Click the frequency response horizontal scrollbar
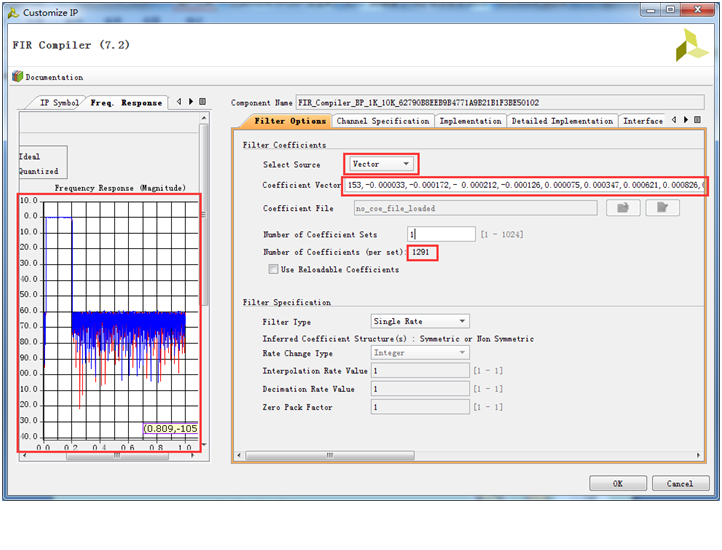Image resolution: width=722 pixels, height=550 pixels. pyautogui.click(x=117, y=456)
